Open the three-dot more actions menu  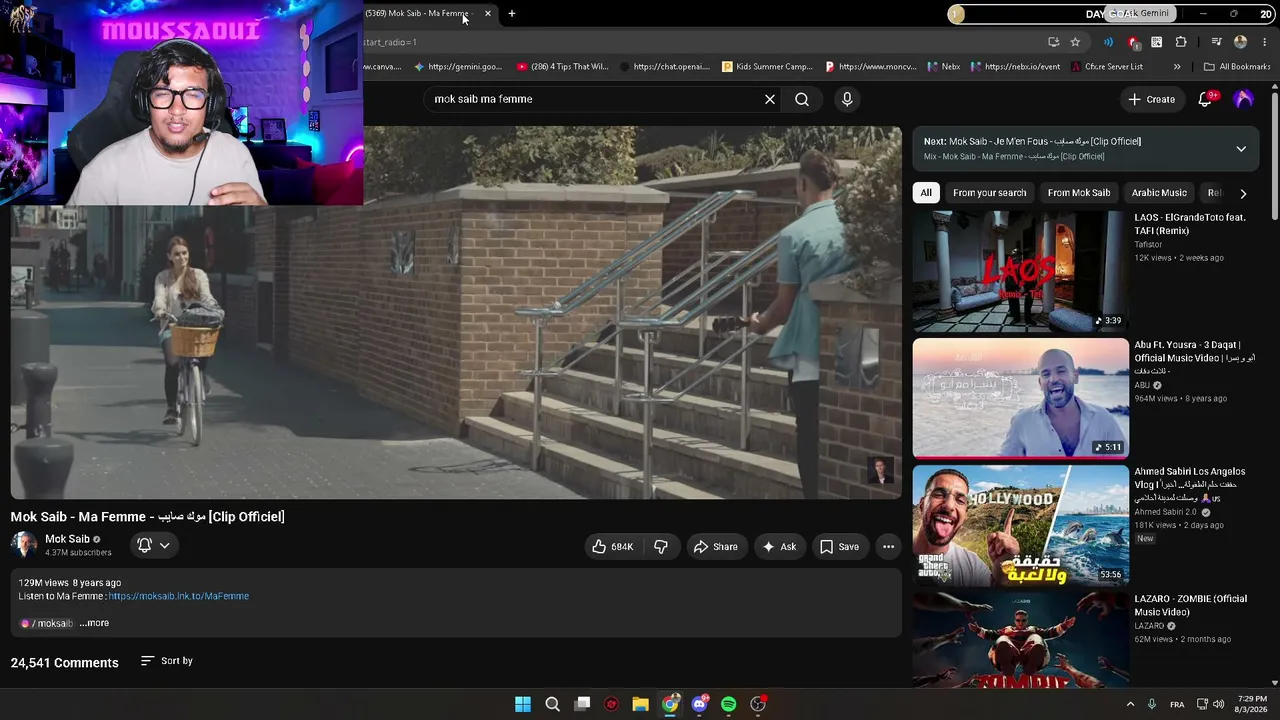click(x=888, y=547)
